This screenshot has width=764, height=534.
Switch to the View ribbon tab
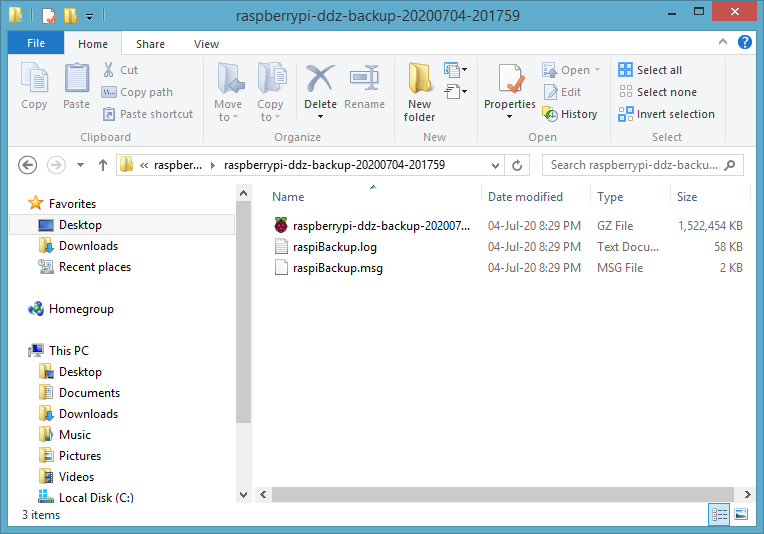(x=206, y=44)
